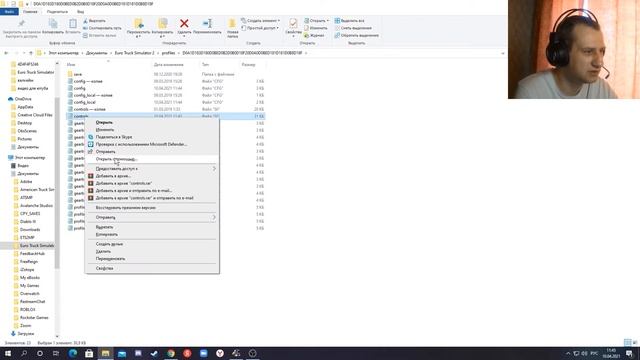Select 'Этот компьютер' in the navigation pane
Image resolution: width=640 pixels, height=360 pixels.
(29, 158)
